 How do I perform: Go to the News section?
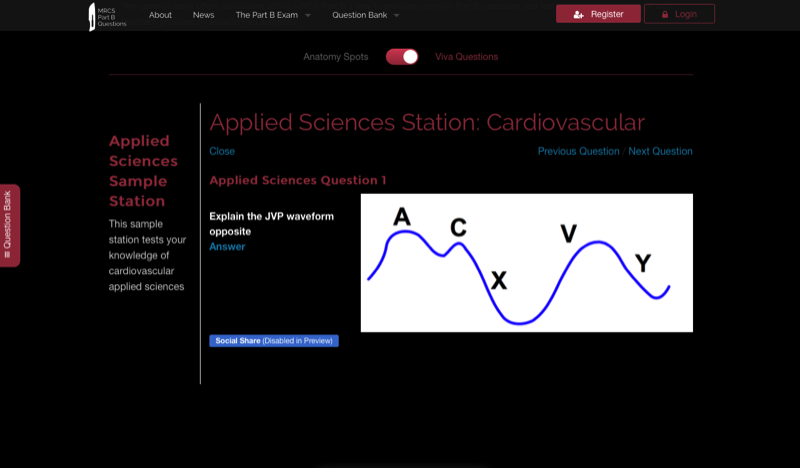click(x=203, y=15)
